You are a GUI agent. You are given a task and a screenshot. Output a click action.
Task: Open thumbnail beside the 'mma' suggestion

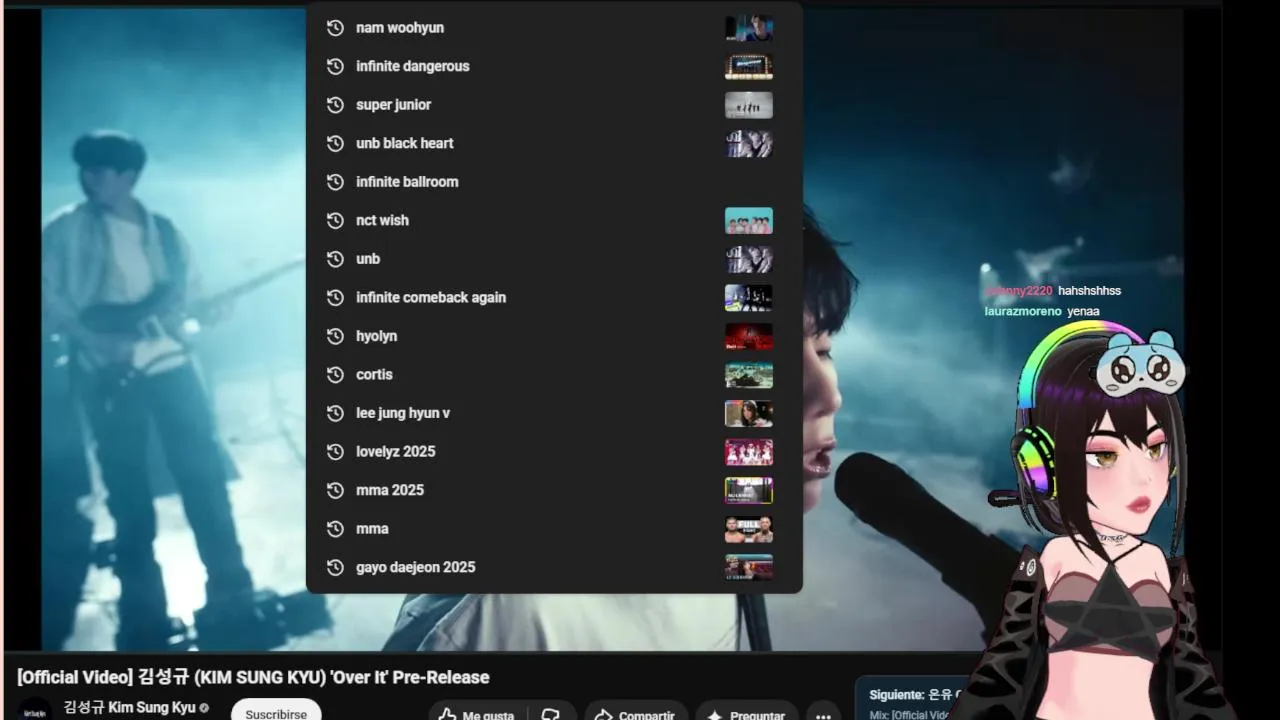pyautogui.click(x=749, y=529)
